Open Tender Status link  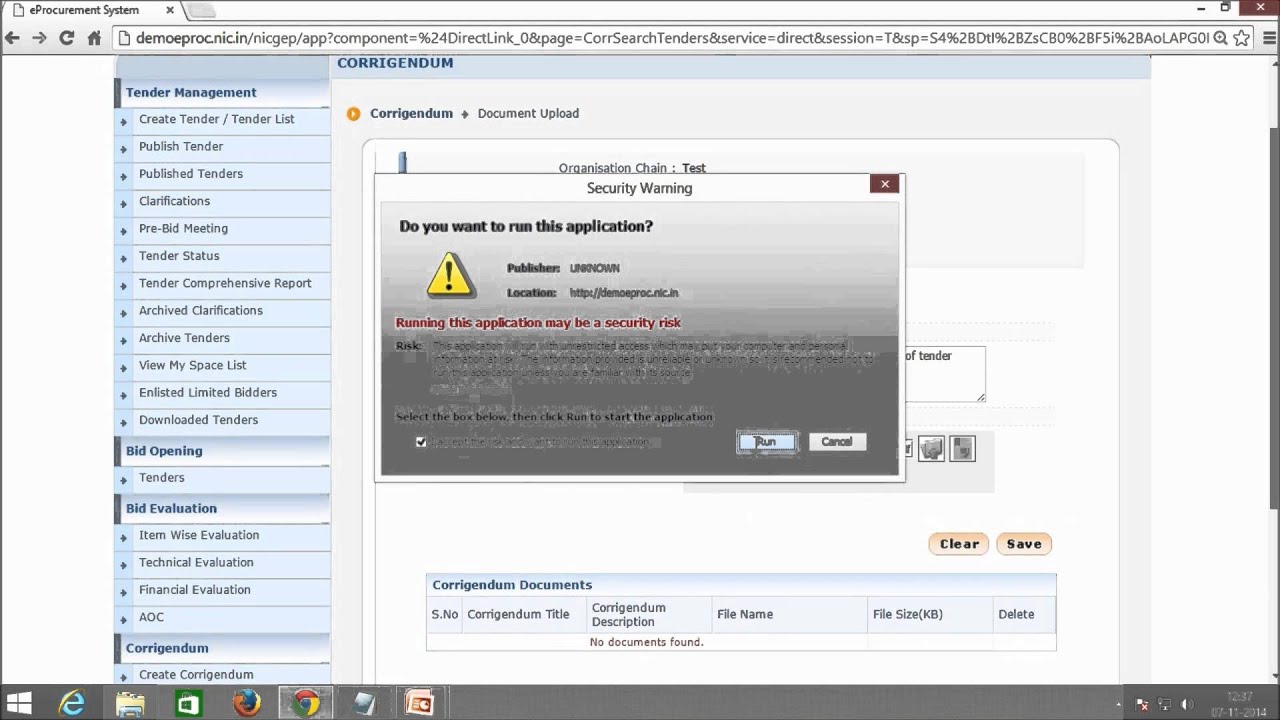pos(179,256)
